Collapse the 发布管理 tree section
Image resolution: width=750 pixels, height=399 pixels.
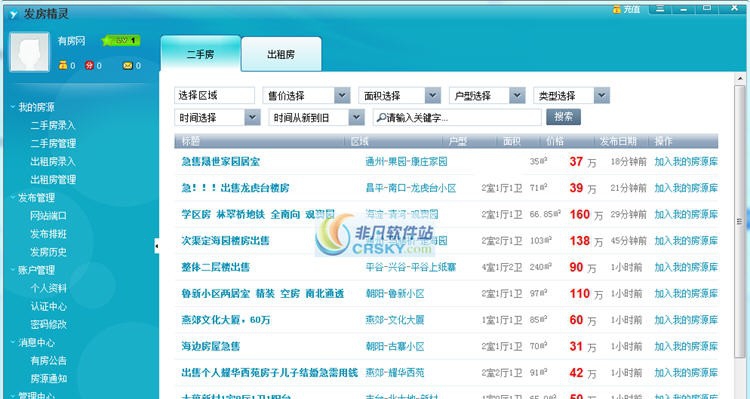pyautogui.click(x=13, y=197)
